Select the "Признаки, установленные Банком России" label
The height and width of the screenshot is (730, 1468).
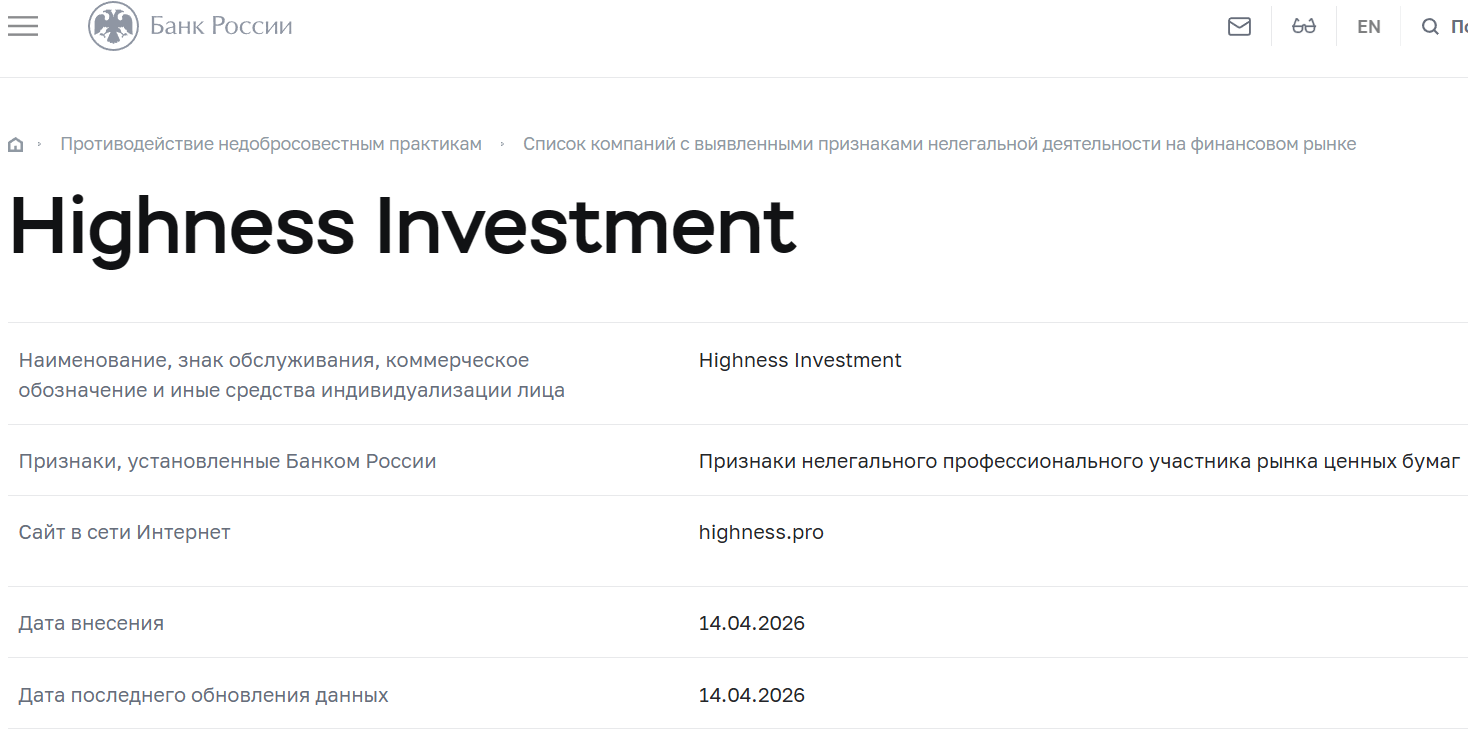(227, 462)
